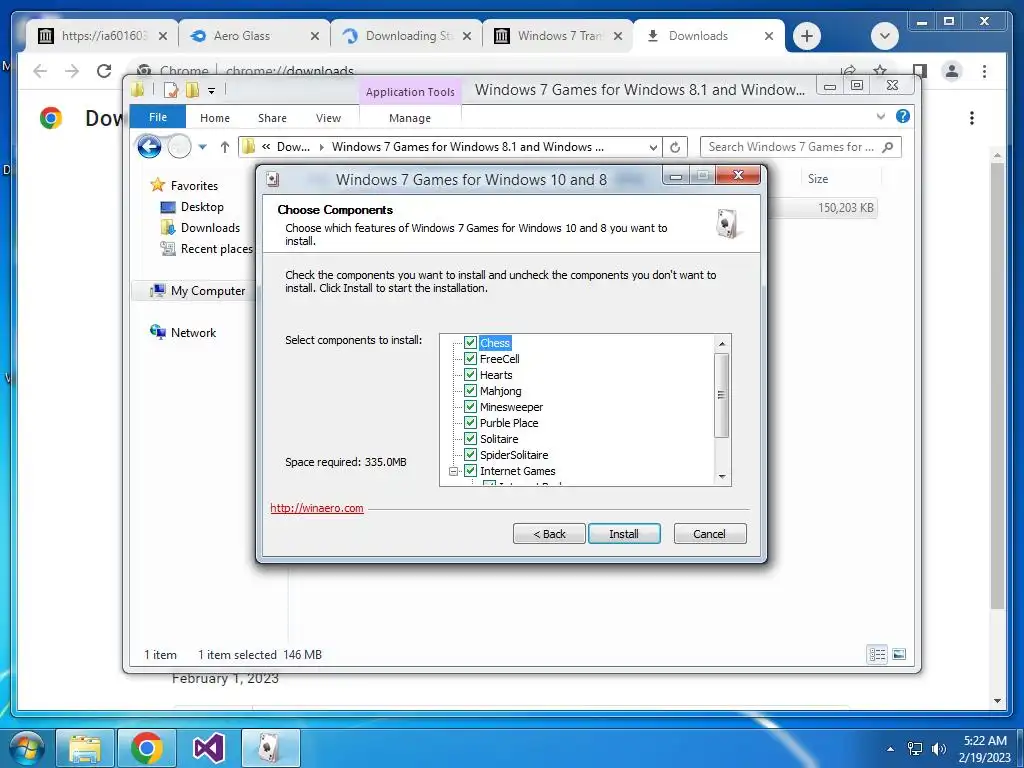Click the Properties quick access icon
The height and width of the screenshot is (768, 1024).
coord(171,89)
